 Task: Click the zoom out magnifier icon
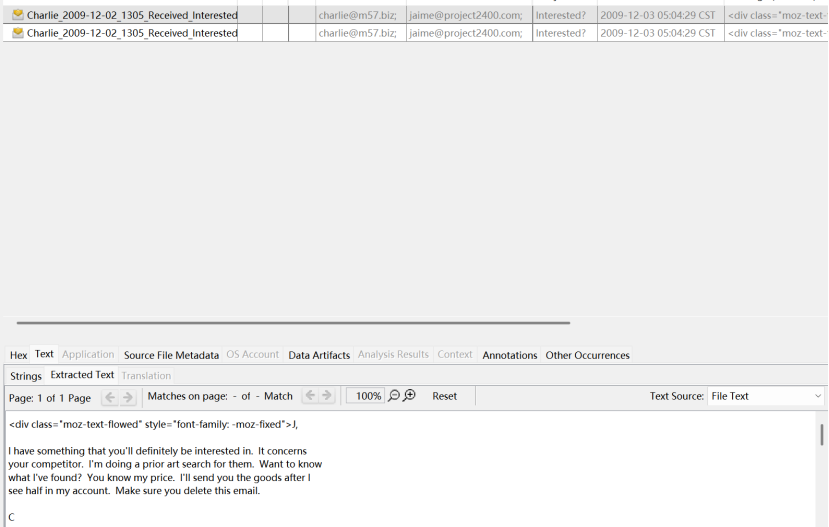pos(394,395)
